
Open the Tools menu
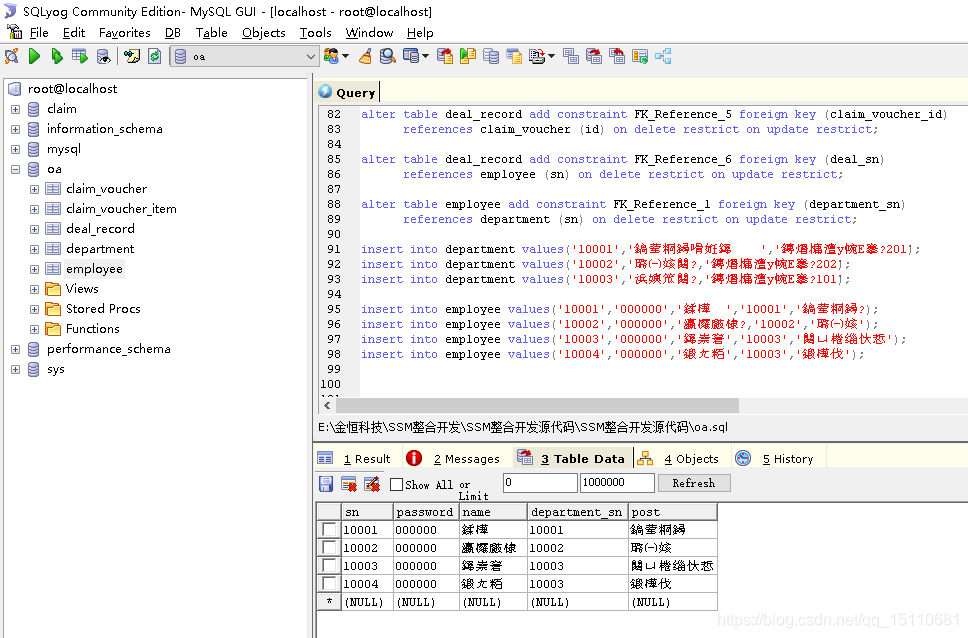click(x=315, y=32)
